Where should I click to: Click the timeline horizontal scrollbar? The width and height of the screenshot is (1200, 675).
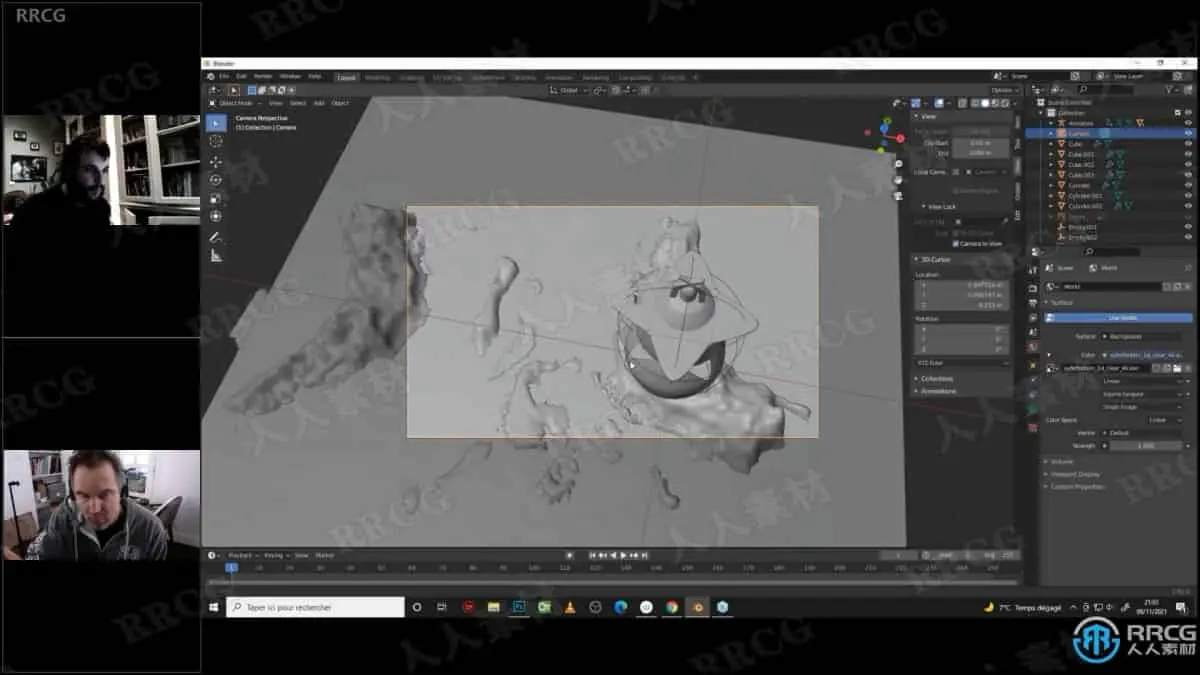612,582
